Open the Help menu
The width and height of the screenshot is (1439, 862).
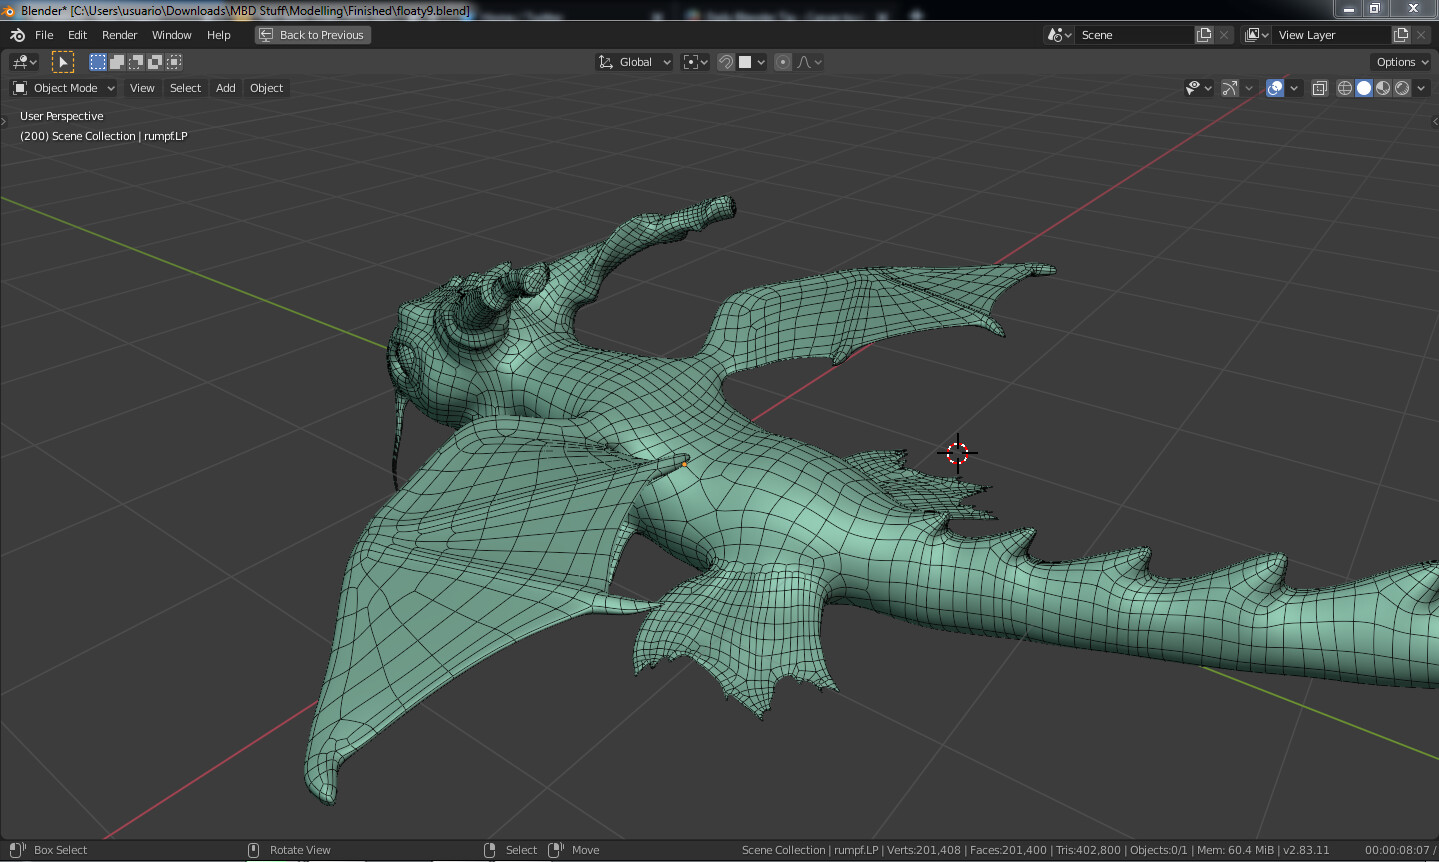(x=218, y=35)
